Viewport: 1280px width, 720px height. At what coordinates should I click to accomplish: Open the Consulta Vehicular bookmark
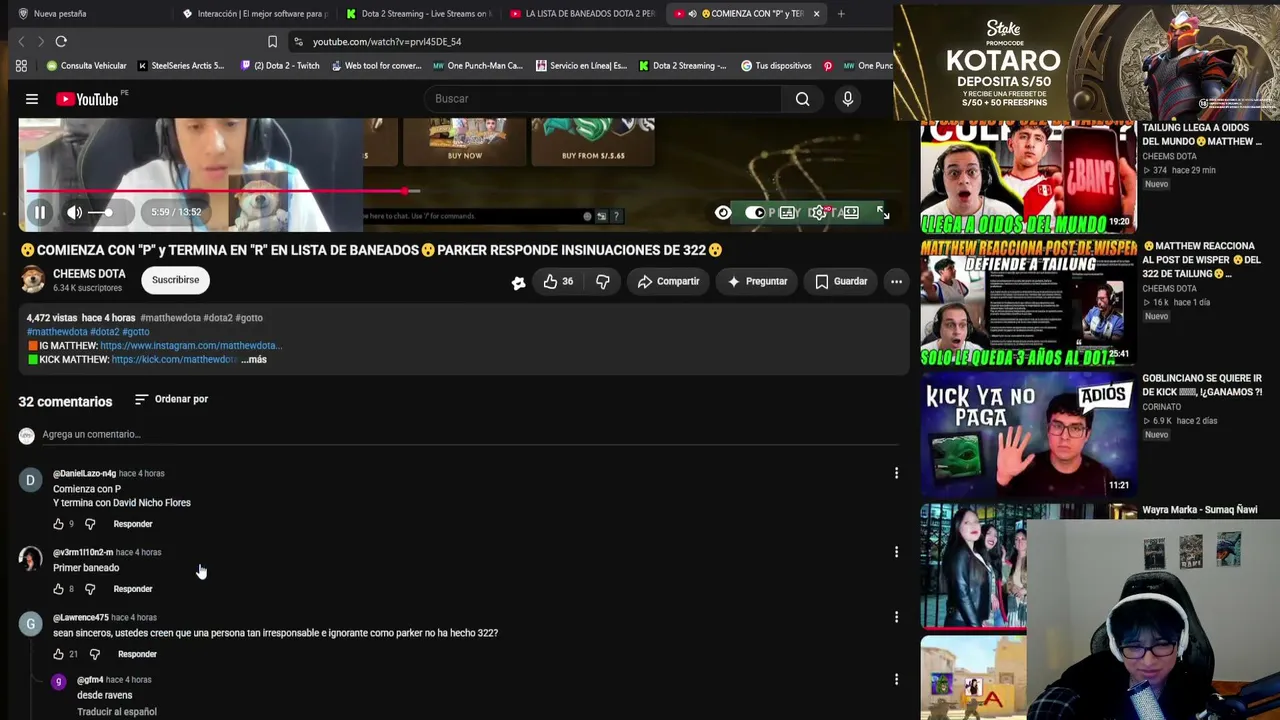click(x=86, y=66)
